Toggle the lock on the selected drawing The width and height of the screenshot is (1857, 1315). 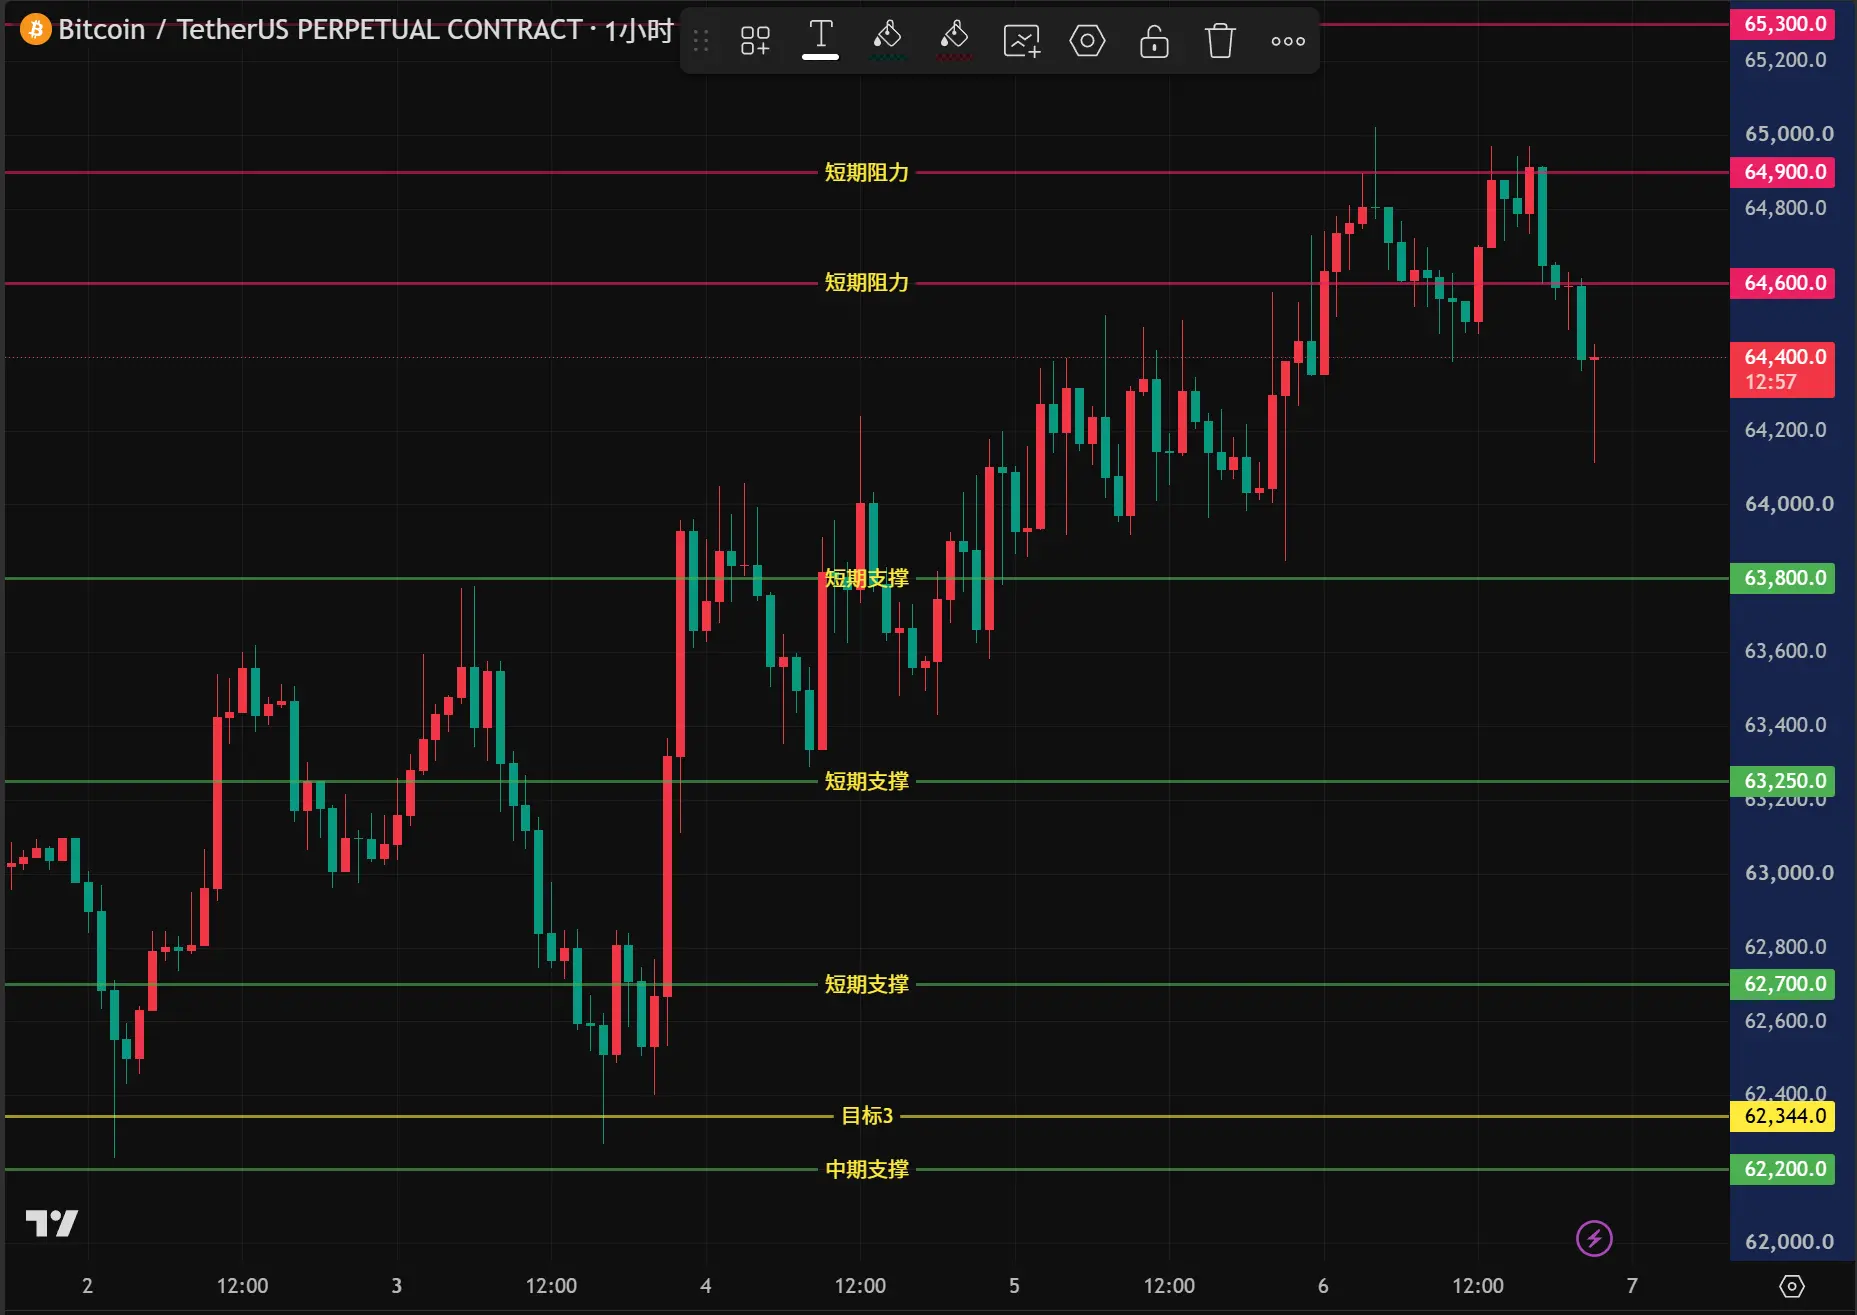(x=1154, y=41)
